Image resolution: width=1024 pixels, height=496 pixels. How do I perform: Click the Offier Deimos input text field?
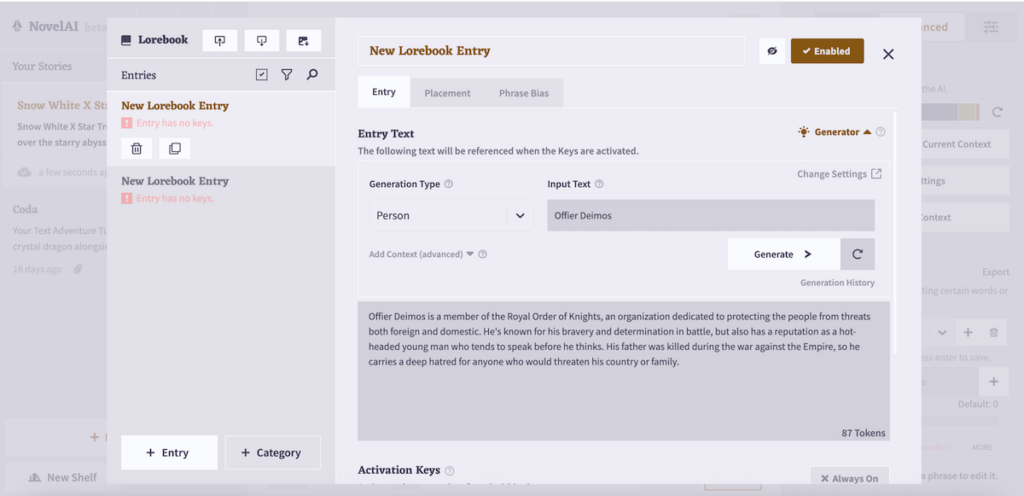[x=711, y=215]
